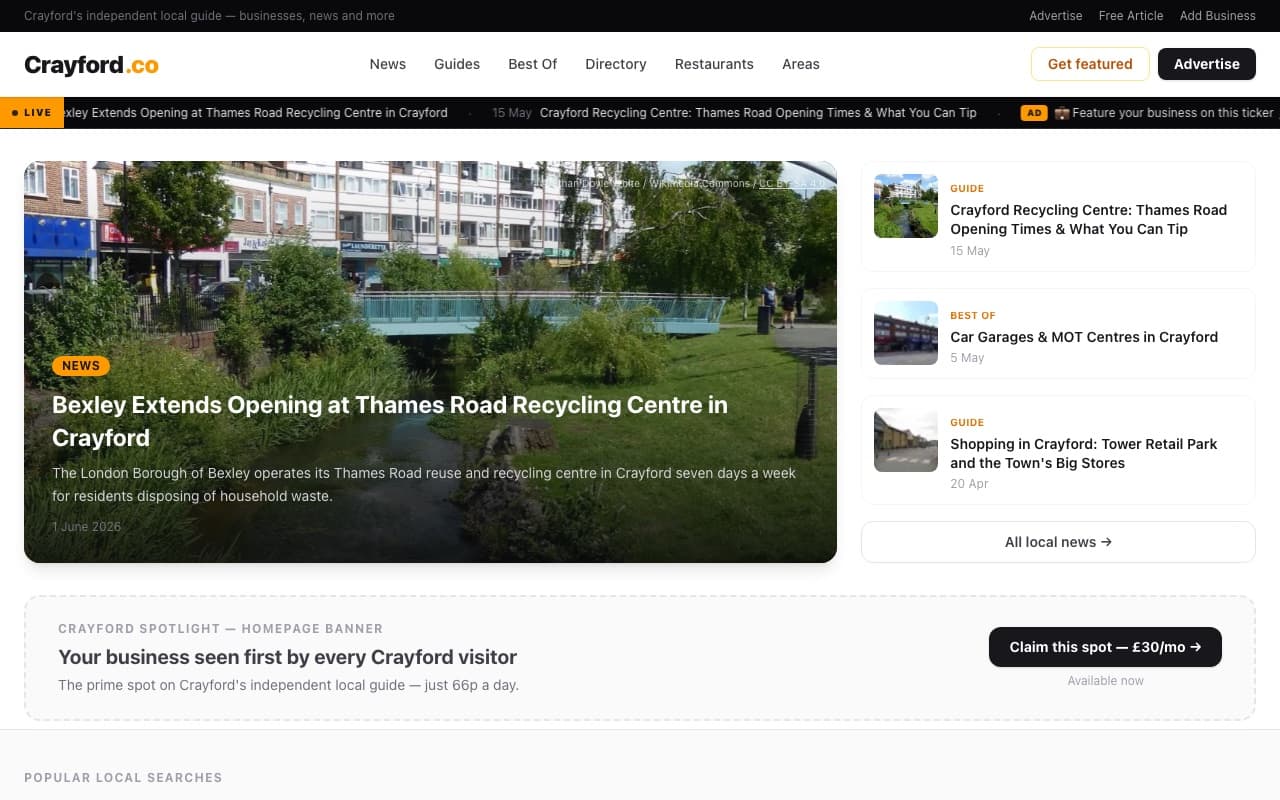Open the Free Article link
Screen dimensions: 1280x800
coord(1131,16)
